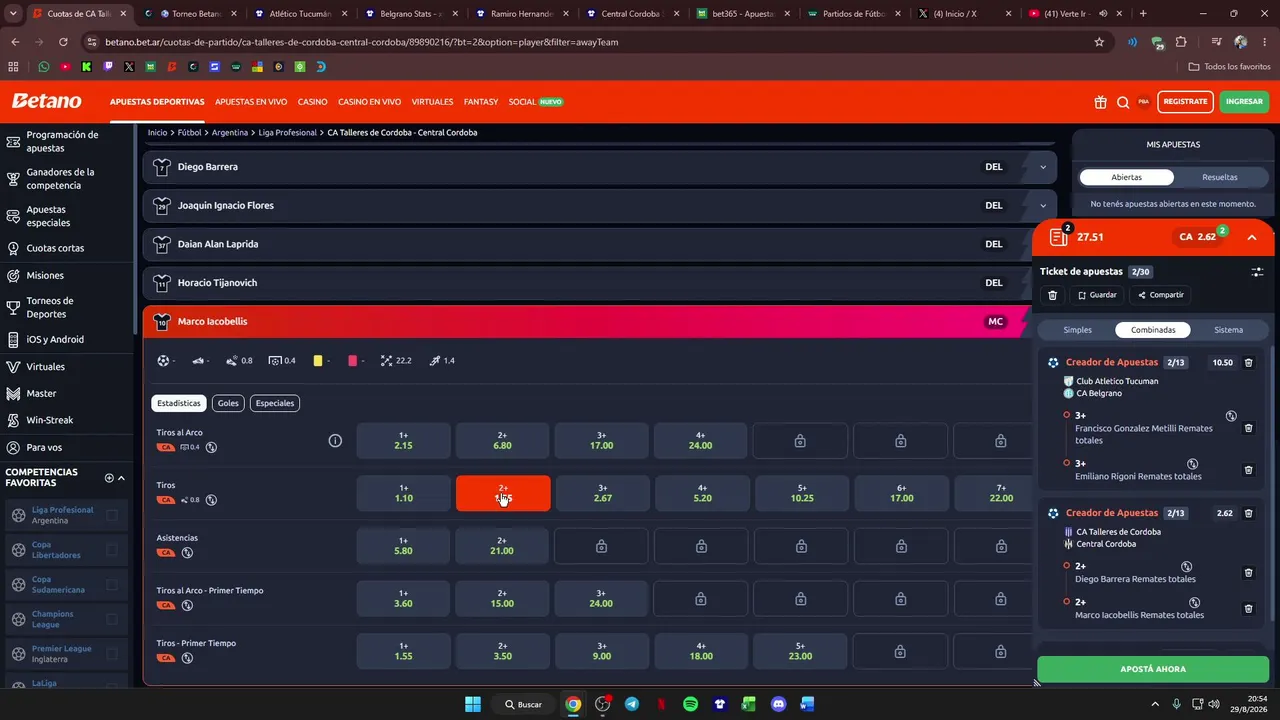Switch to bet365 browser tab
The width and height of the screenshot is (1280, 720).
(740, 14)
